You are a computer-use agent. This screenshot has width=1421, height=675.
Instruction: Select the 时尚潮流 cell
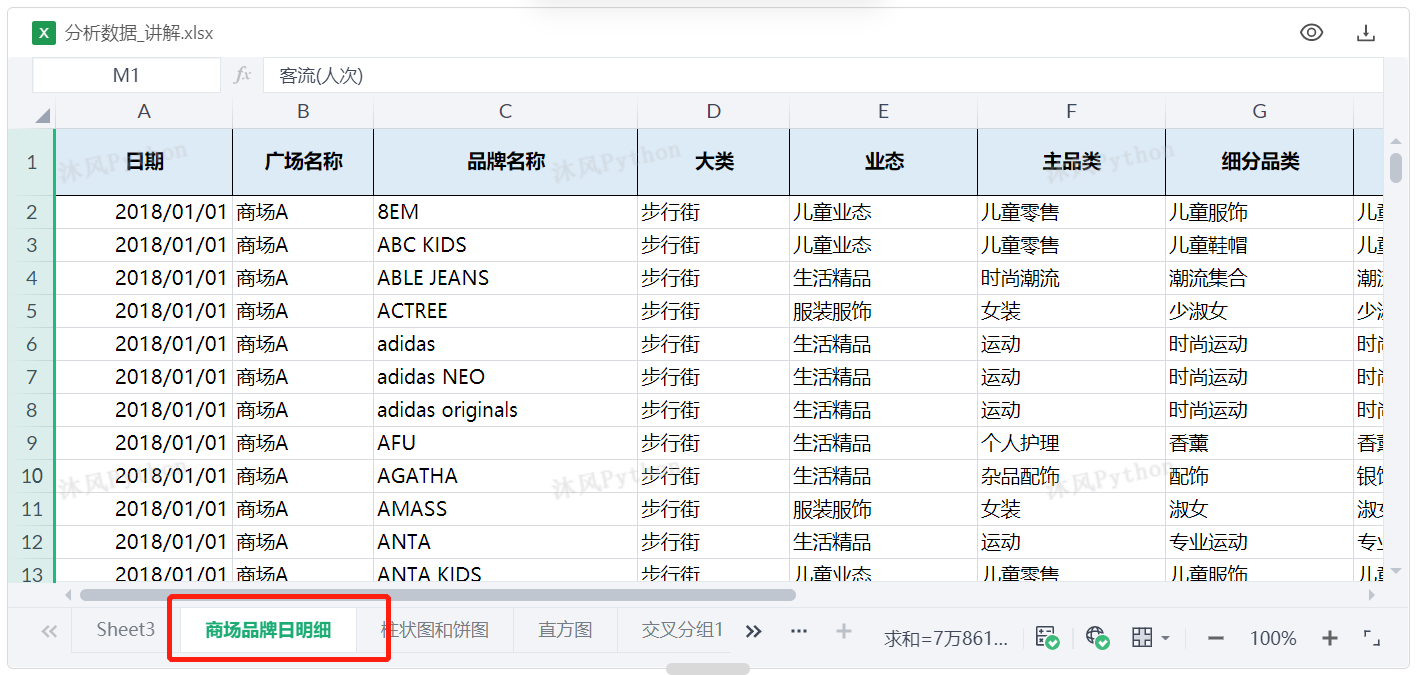[1071, 278]
